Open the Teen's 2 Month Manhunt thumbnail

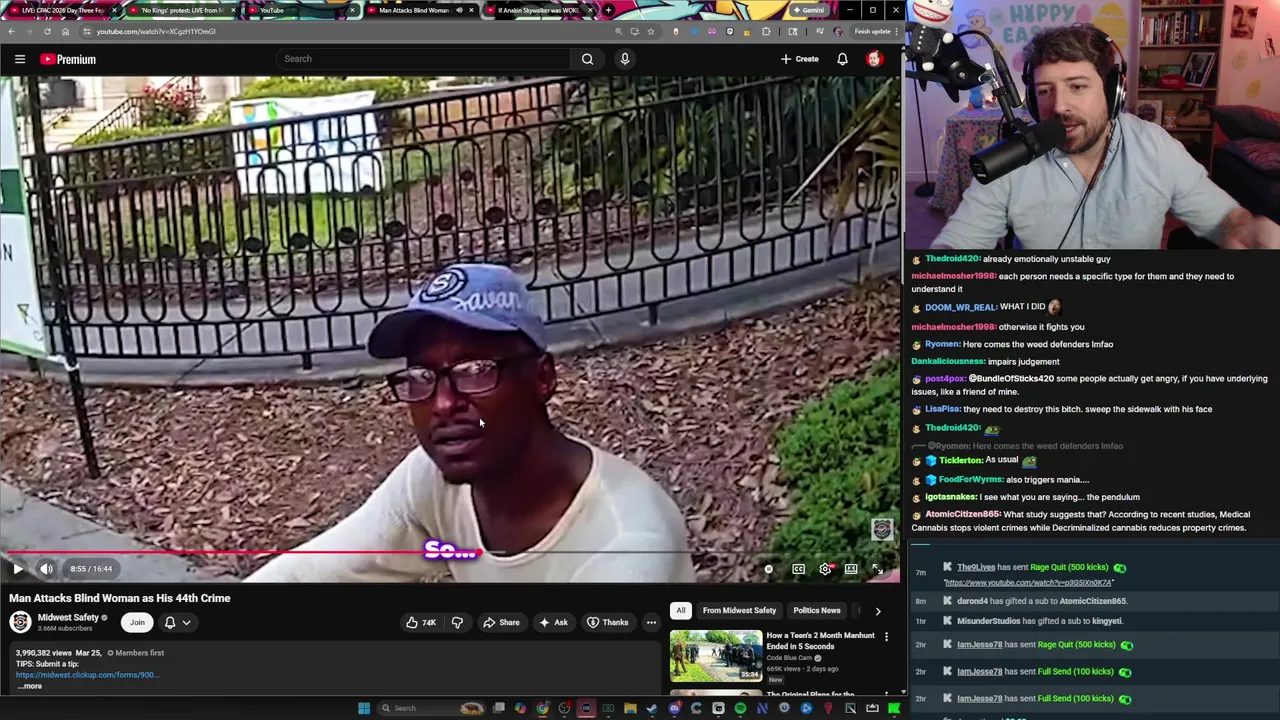pos(716,656)
